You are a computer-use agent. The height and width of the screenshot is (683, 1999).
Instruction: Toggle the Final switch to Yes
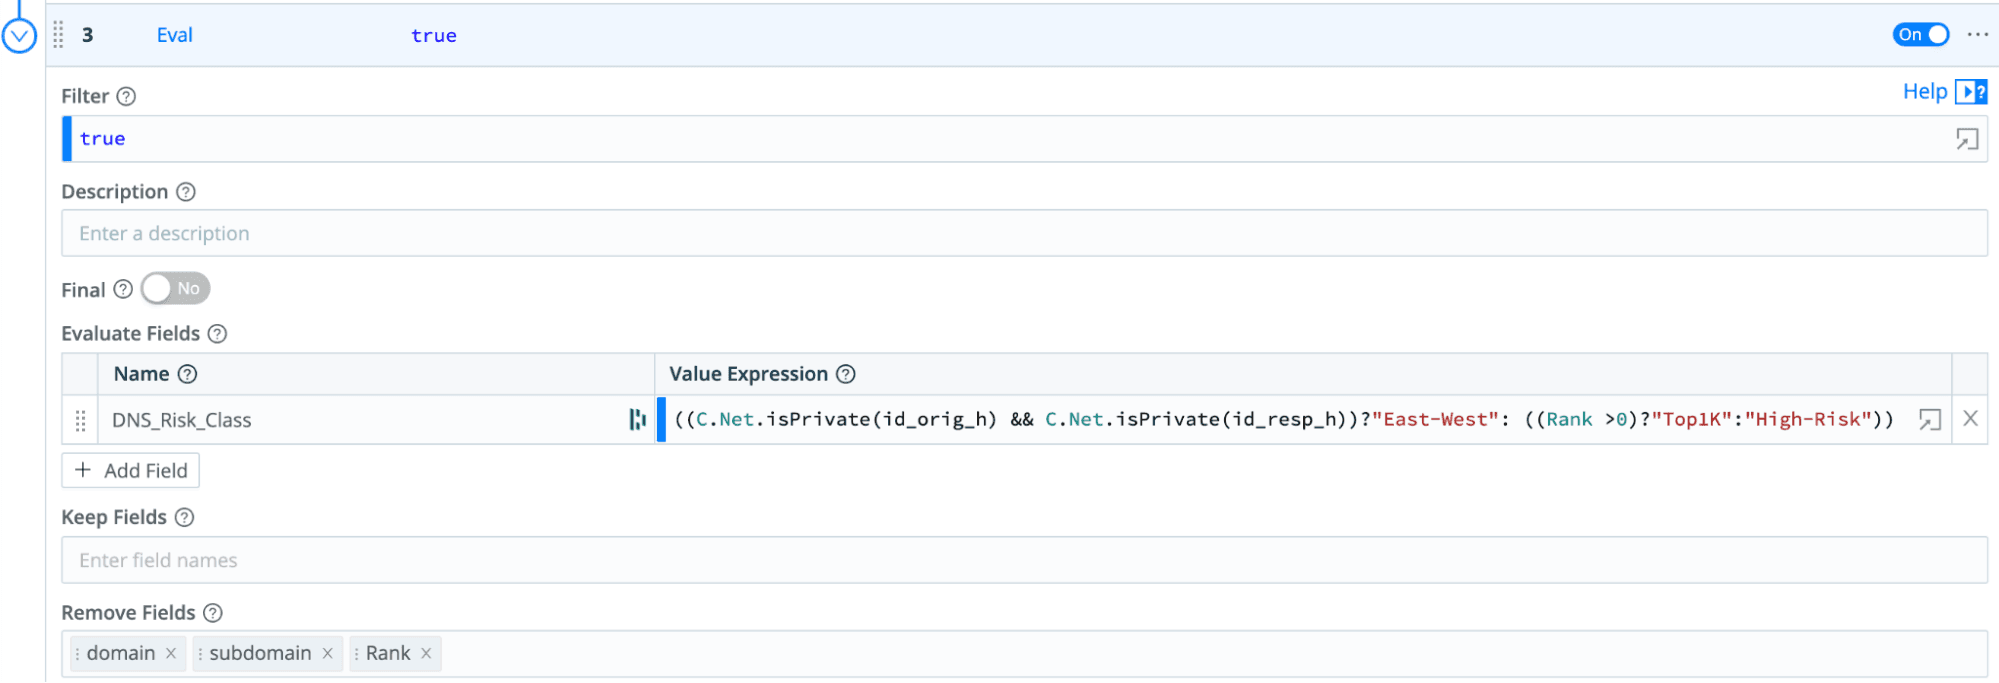[x=175, y=289]
